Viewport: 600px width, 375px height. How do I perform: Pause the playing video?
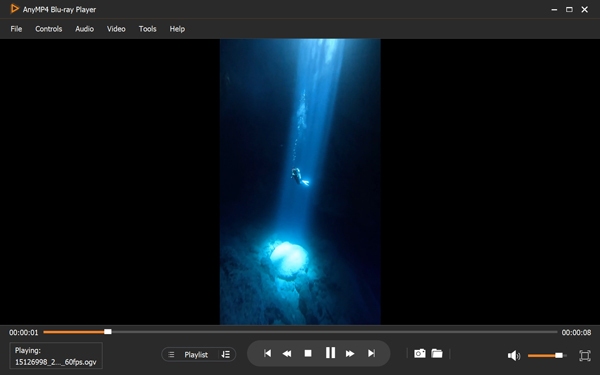coord(330,352)
